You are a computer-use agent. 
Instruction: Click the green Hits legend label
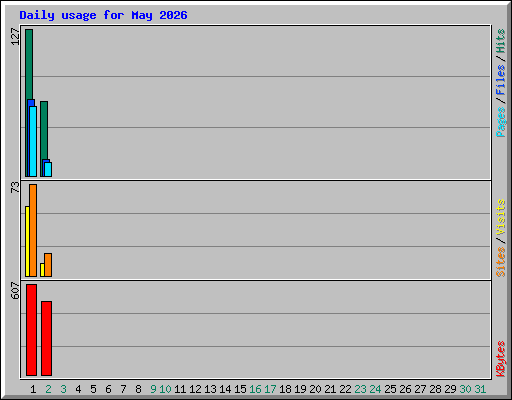tap(500, 41)
